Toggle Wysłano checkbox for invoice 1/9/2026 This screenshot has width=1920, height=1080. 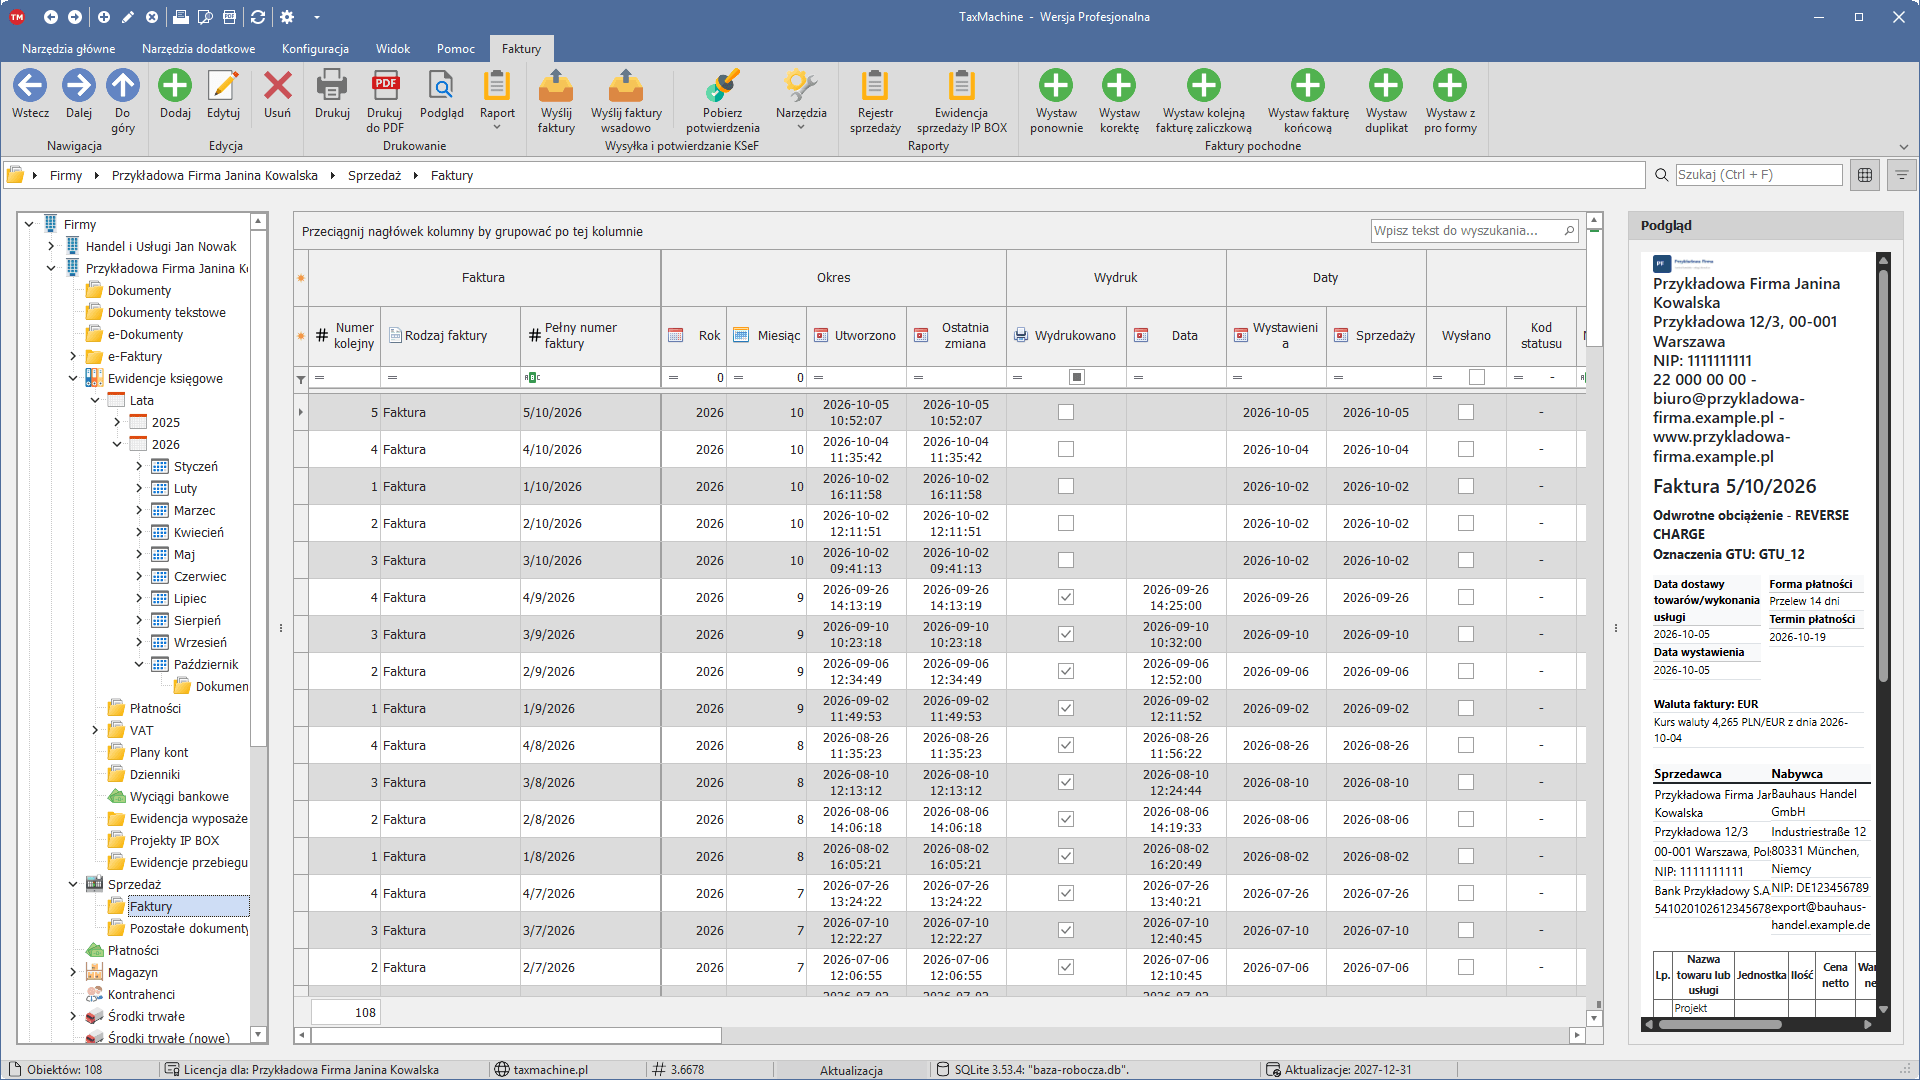1466,708
